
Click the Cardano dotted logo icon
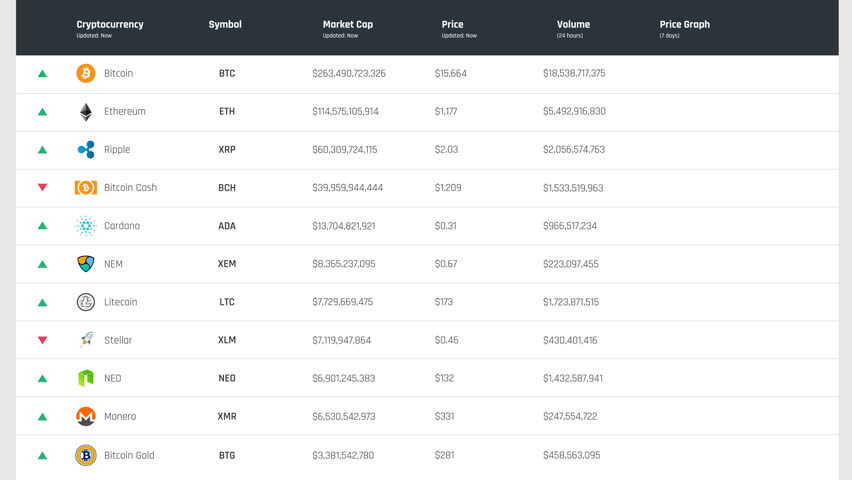tap(85, 226)
